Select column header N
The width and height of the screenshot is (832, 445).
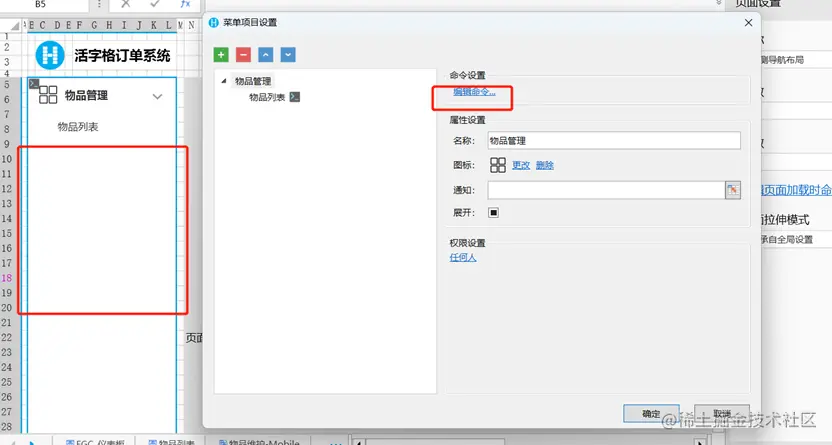tap(192, 25)
